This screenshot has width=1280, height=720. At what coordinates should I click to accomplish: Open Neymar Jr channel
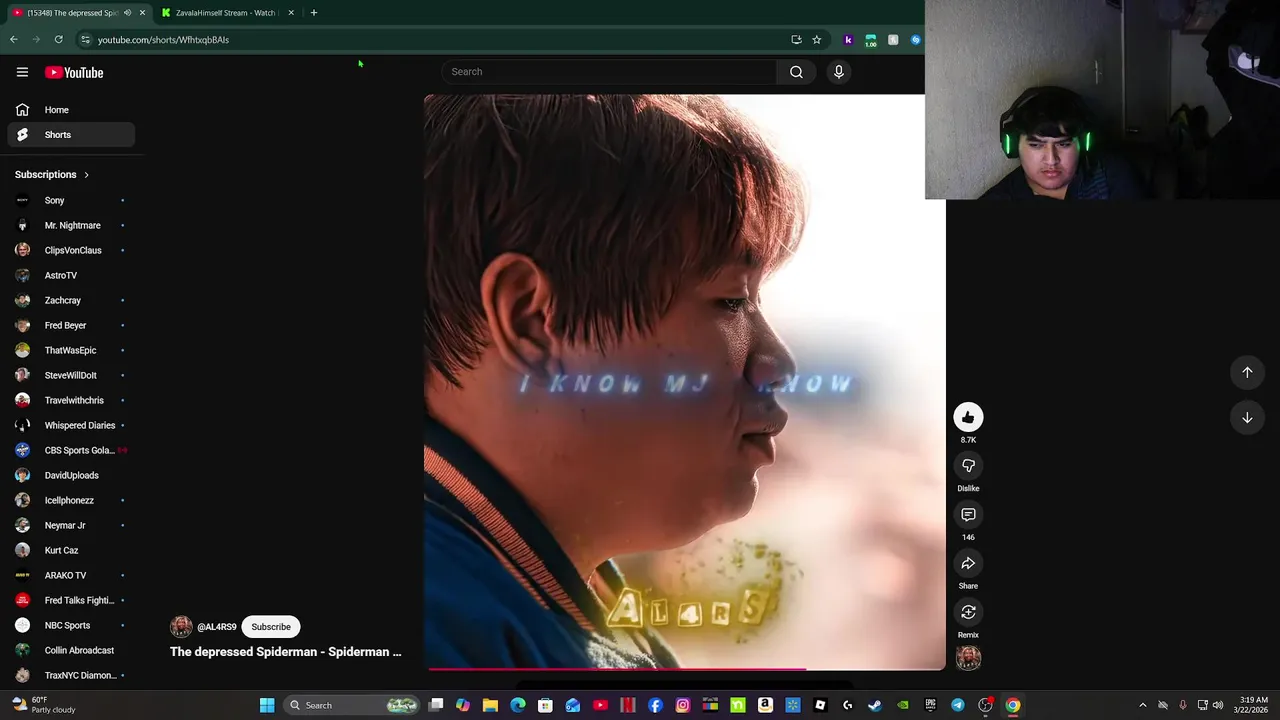(x=71, y=525)
